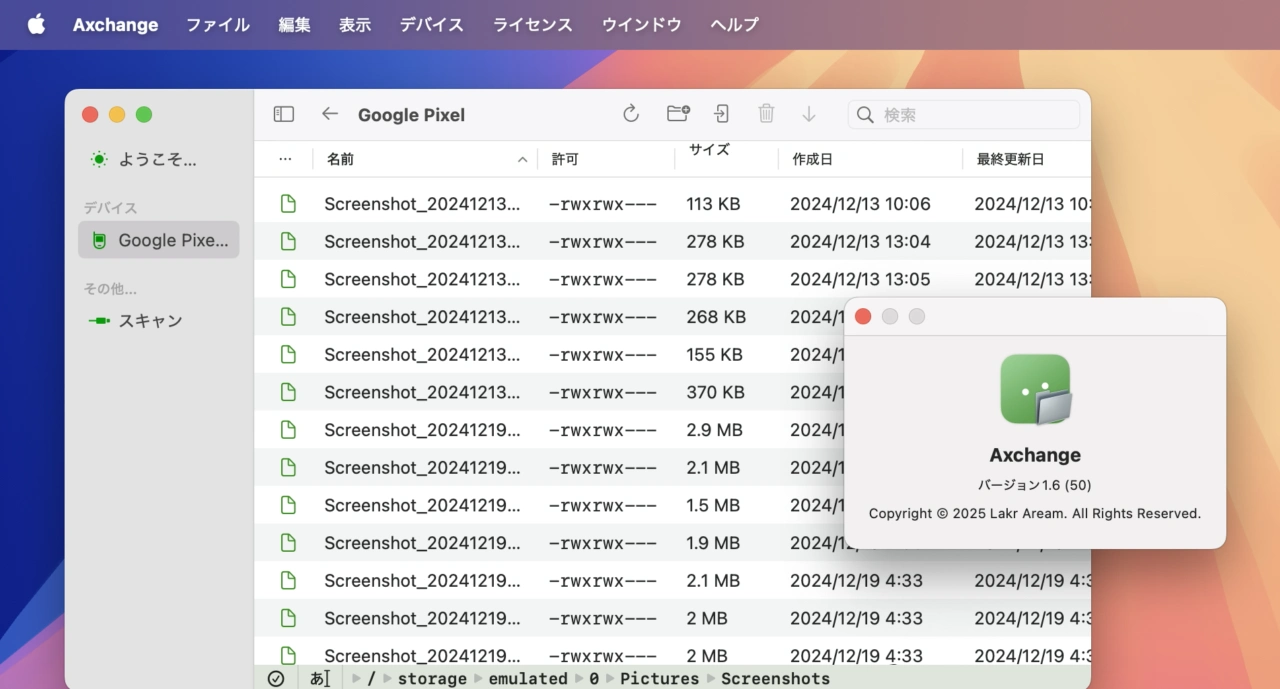The width and height of the screenshot is (1280, 689).
Task: Click the import file toolbar icon
Action: tap(721, 114)
